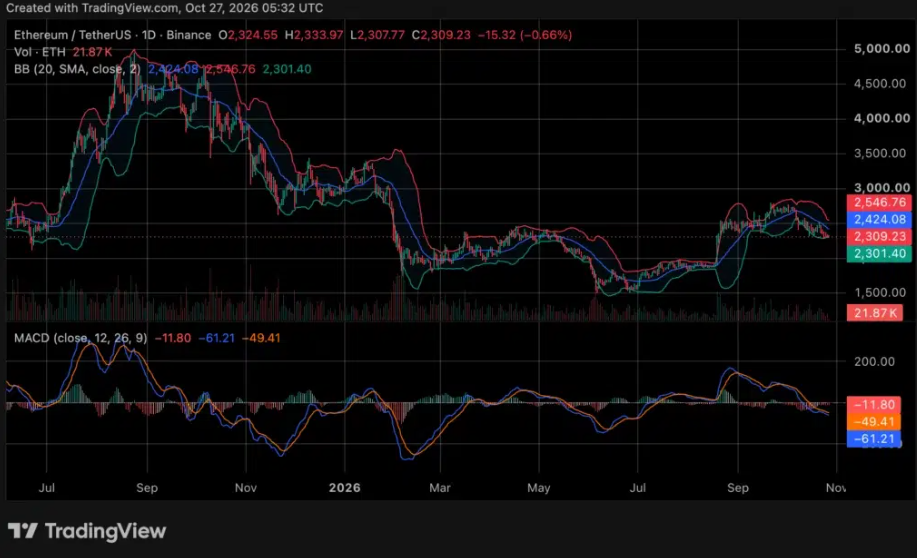Click the TradingView wordmark text
Screen dimensions: 917x558
(105, 531)
